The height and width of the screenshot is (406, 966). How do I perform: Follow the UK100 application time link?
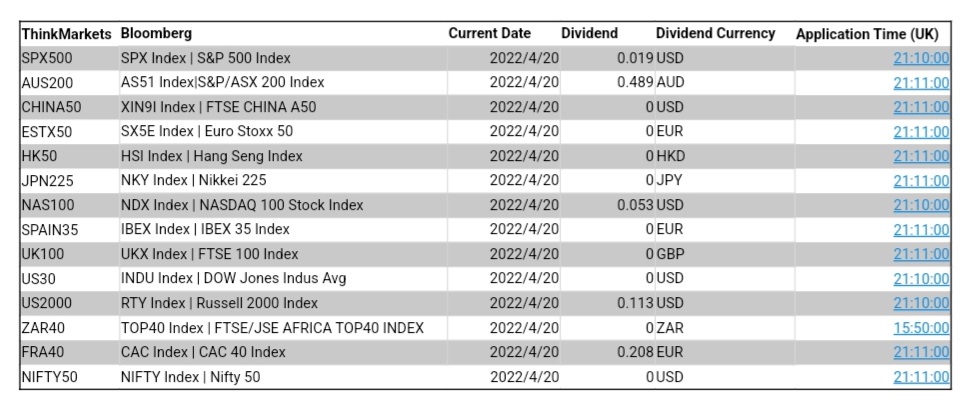pyautogui.click(x=921, y=254)
